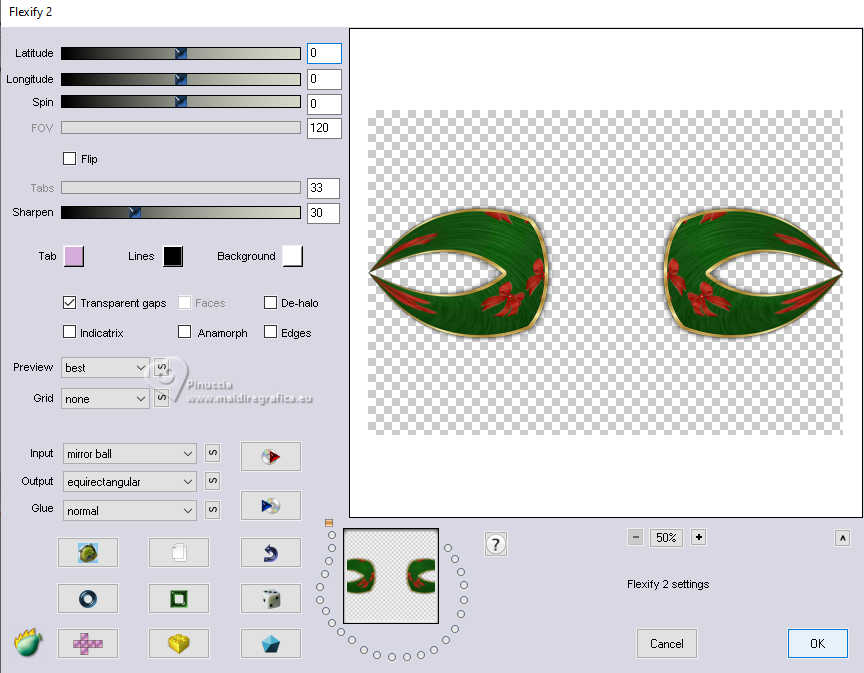Open the white Background color swatch

293,256
